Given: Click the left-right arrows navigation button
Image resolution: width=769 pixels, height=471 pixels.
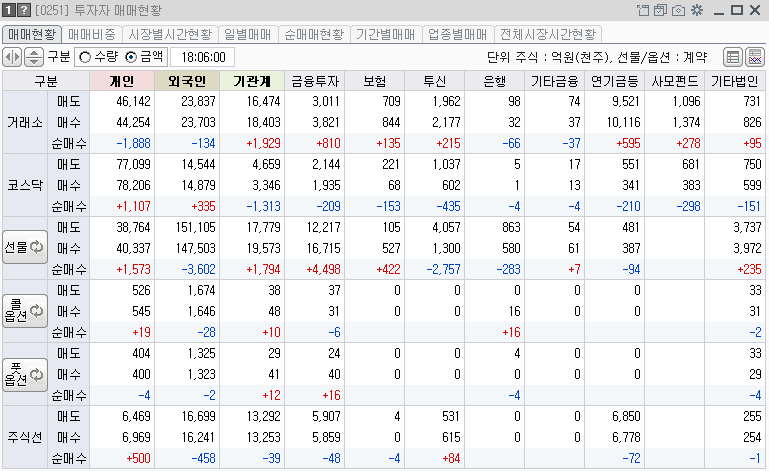Looking at the screenshot, I should [x=12, y=57].
